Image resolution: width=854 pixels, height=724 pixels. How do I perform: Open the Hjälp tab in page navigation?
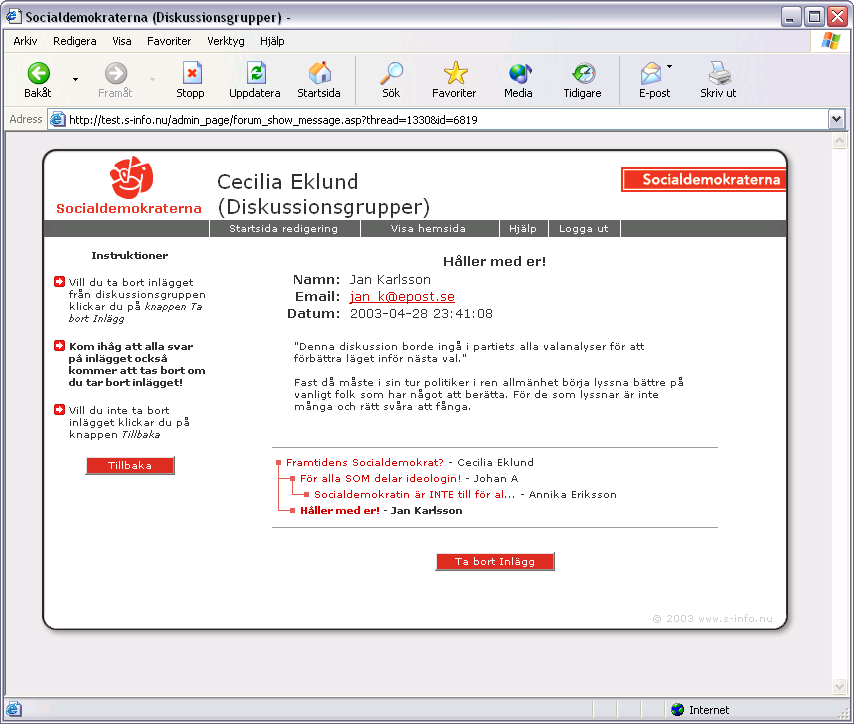coord(523,229)
